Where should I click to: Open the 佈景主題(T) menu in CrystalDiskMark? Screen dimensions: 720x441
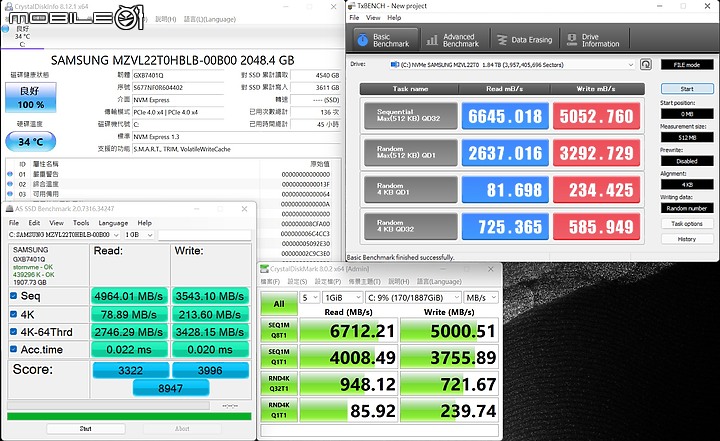[364, 281]
